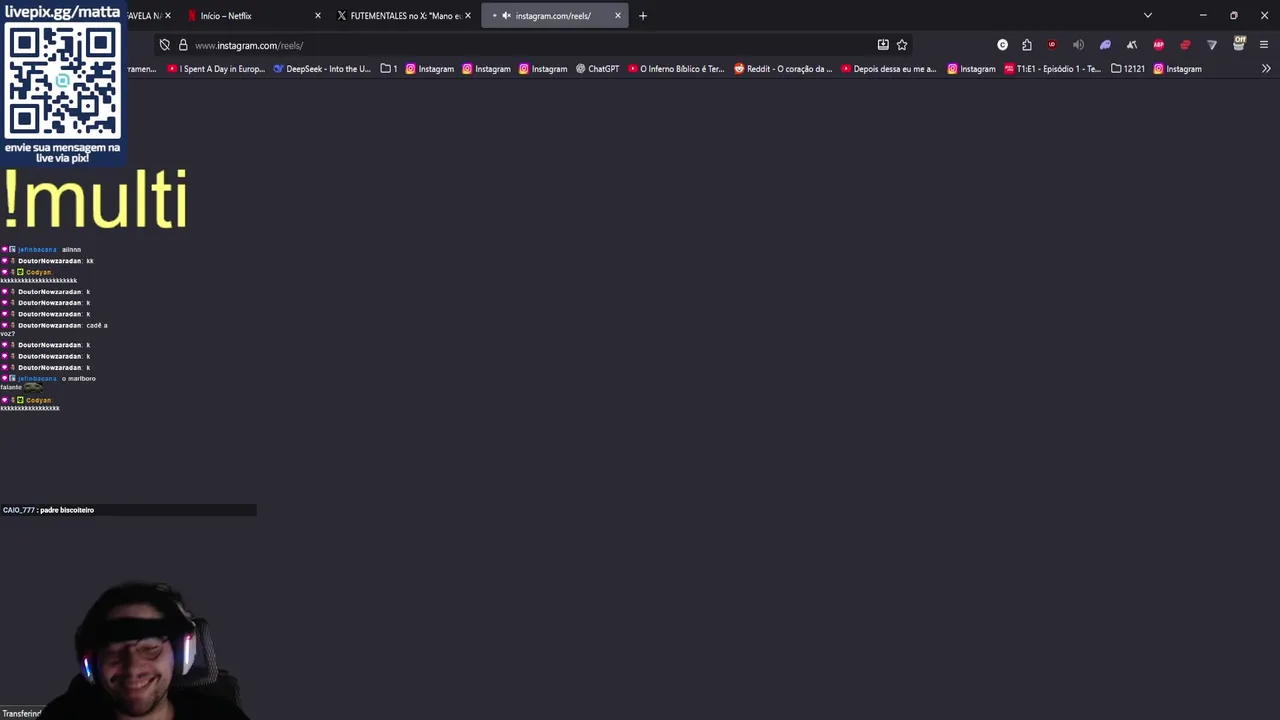Open the Extensions puzzle piece menu
This screenshot has height=720, width=1280.
click(1027, 45)
